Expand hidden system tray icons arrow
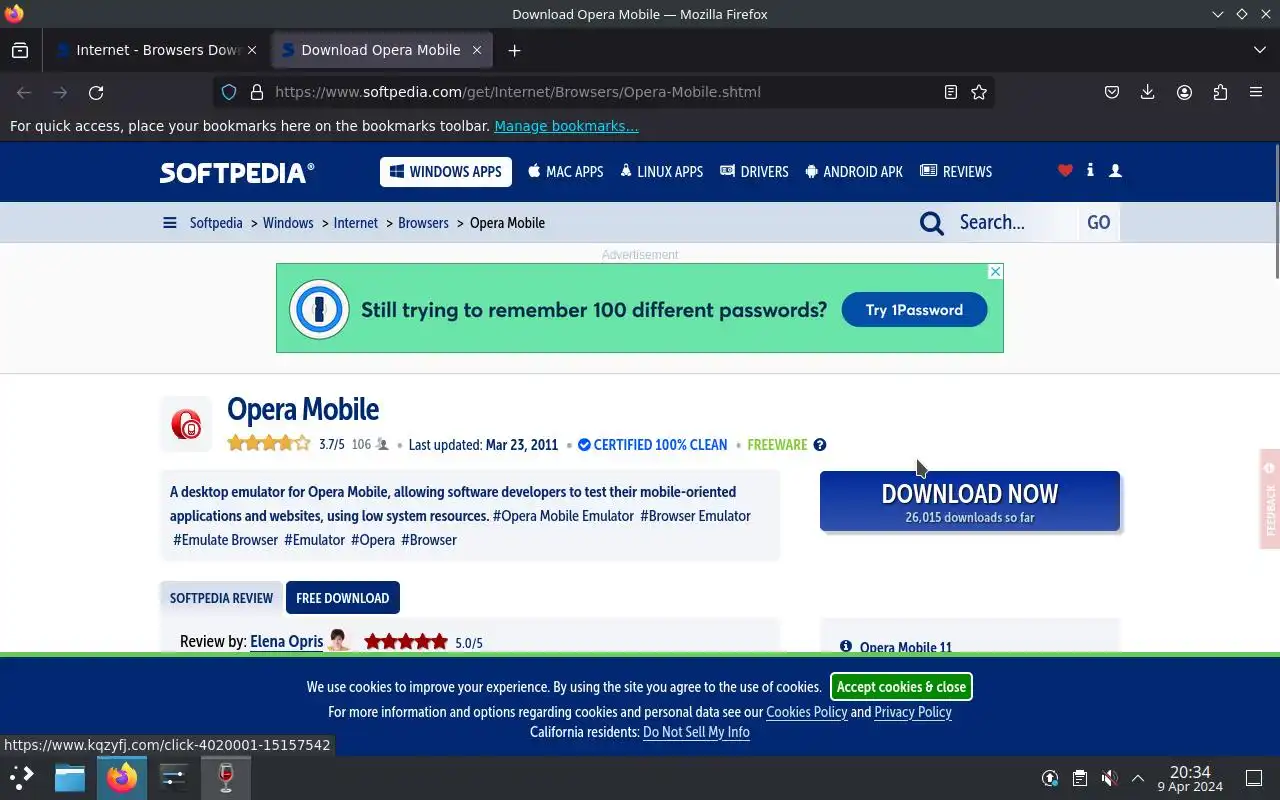This screenshot has width=1280, height=800. tap(1138, 778)
